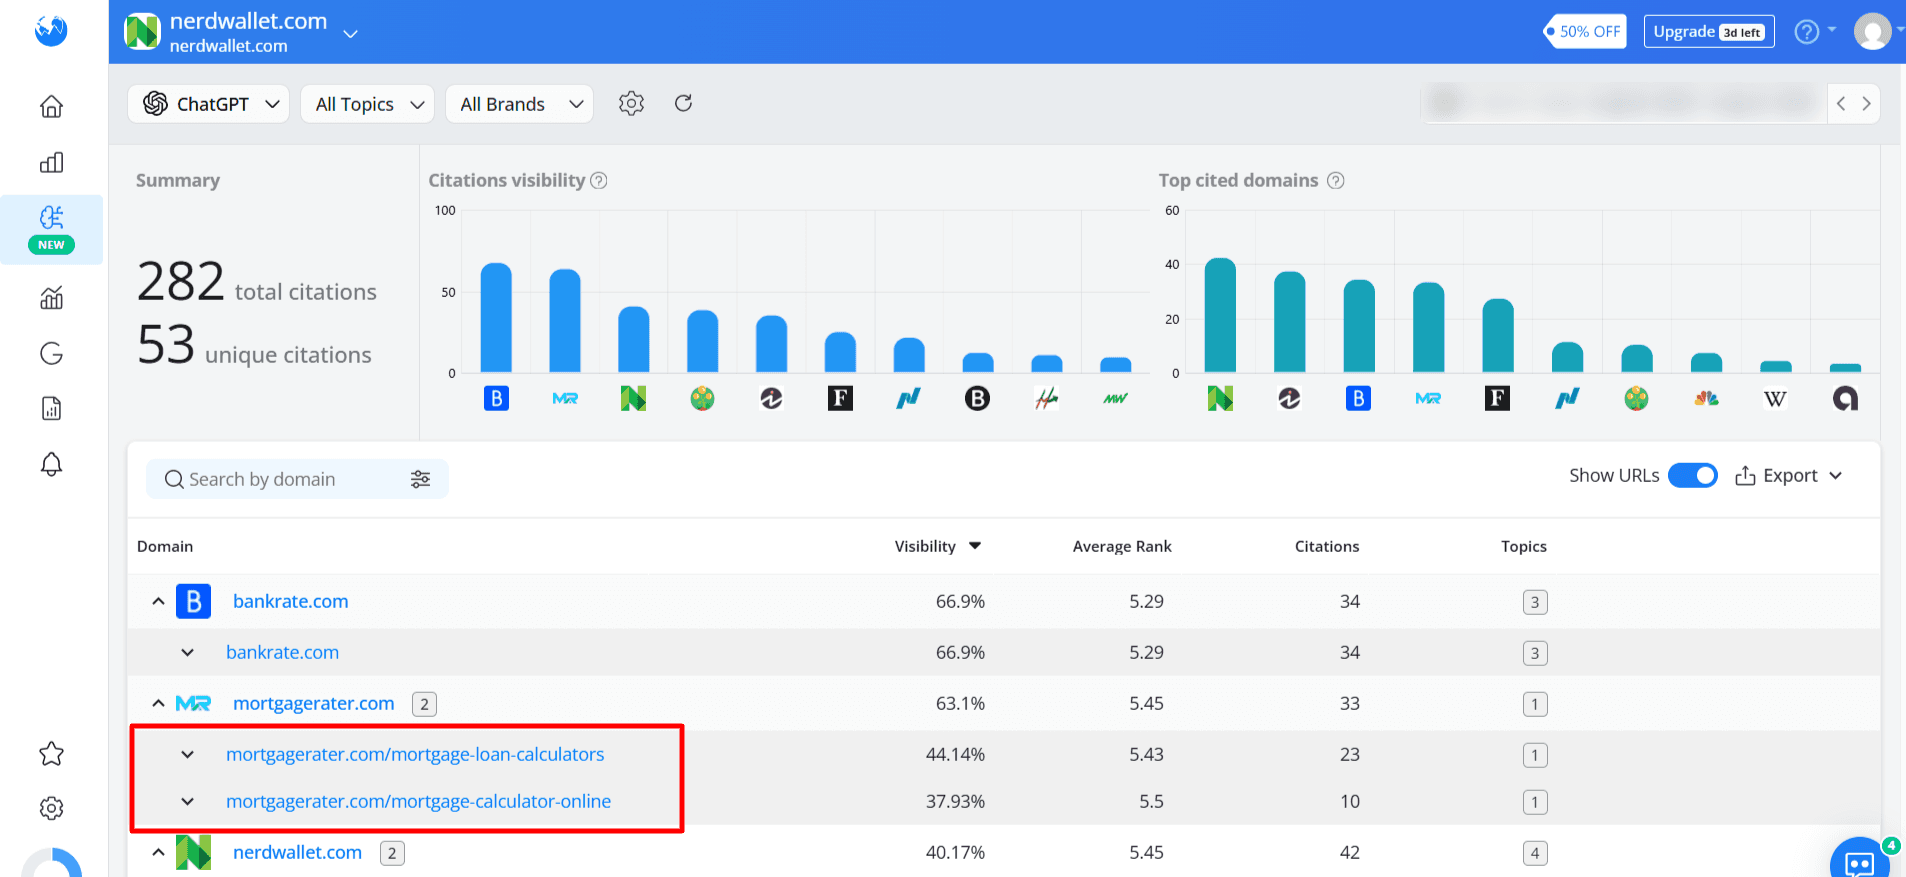
Task: Open the user avatar menu
Action: pos(1873,31)
